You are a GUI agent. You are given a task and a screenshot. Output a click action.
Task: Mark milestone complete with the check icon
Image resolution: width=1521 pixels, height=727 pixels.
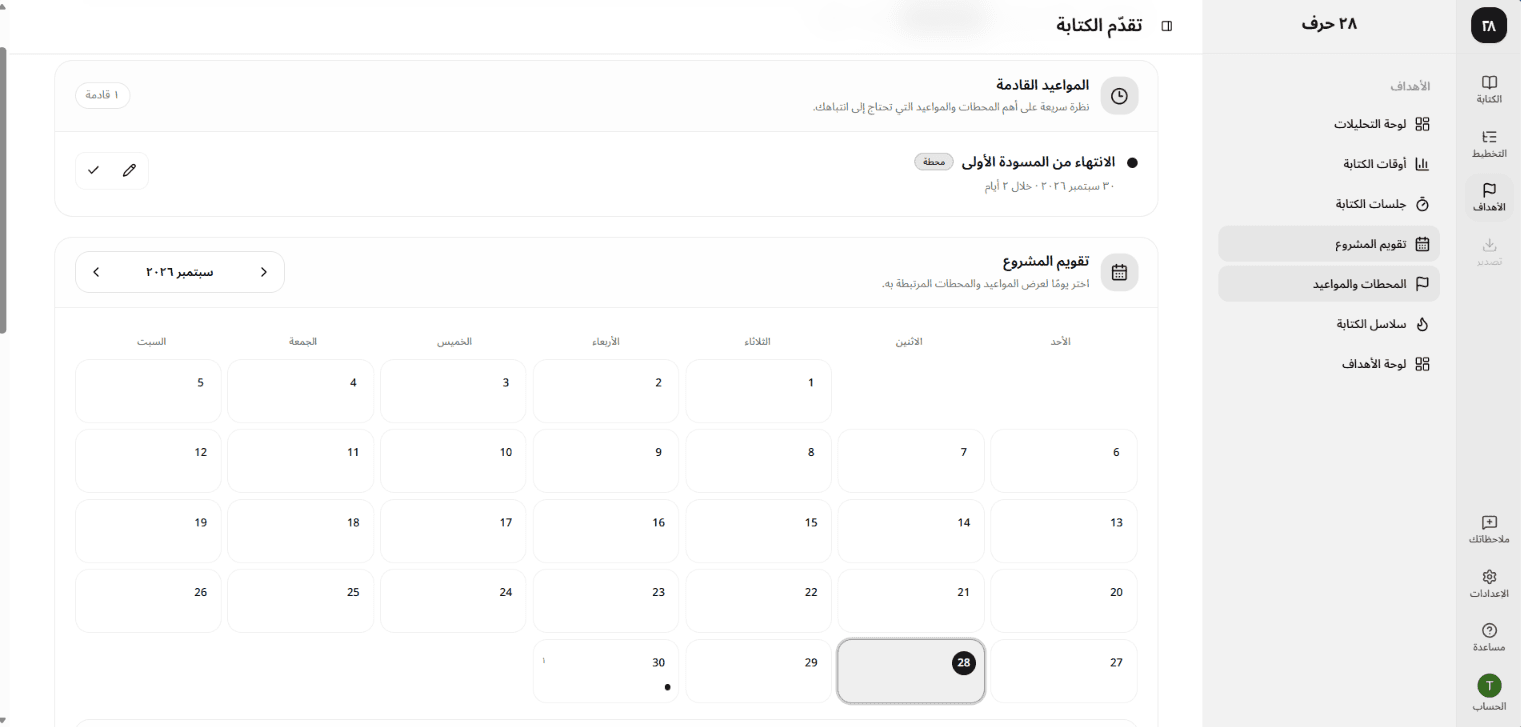click(93, 170)
